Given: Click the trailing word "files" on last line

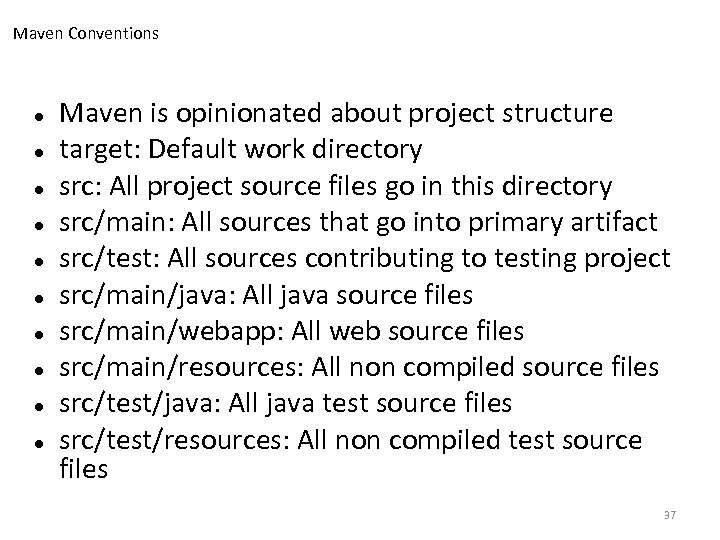Looking at the screenshot, I should 84,467.
